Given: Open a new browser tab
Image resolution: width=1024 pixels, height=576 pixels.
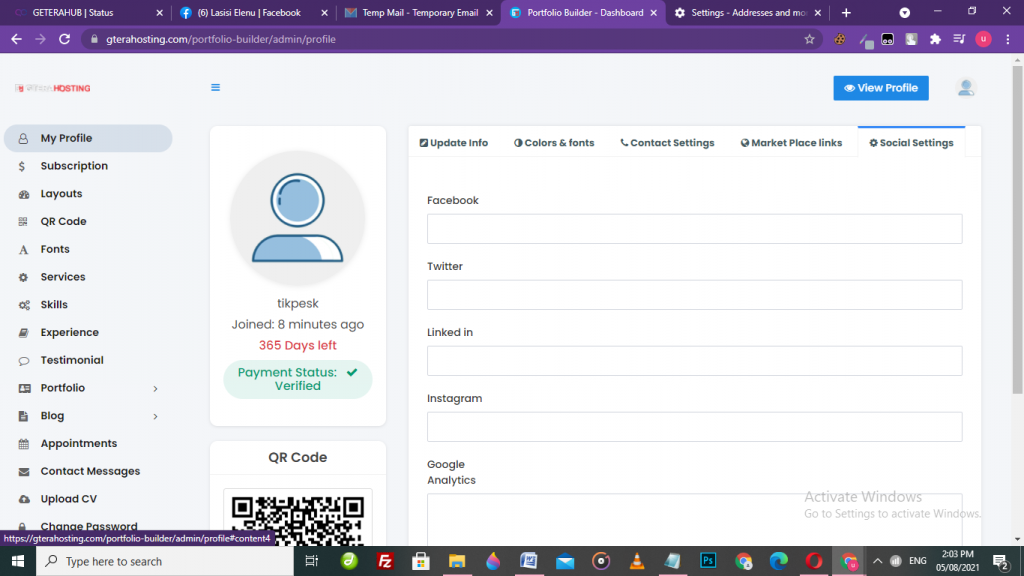Looking at the screenshot, I should coord(846,13).
